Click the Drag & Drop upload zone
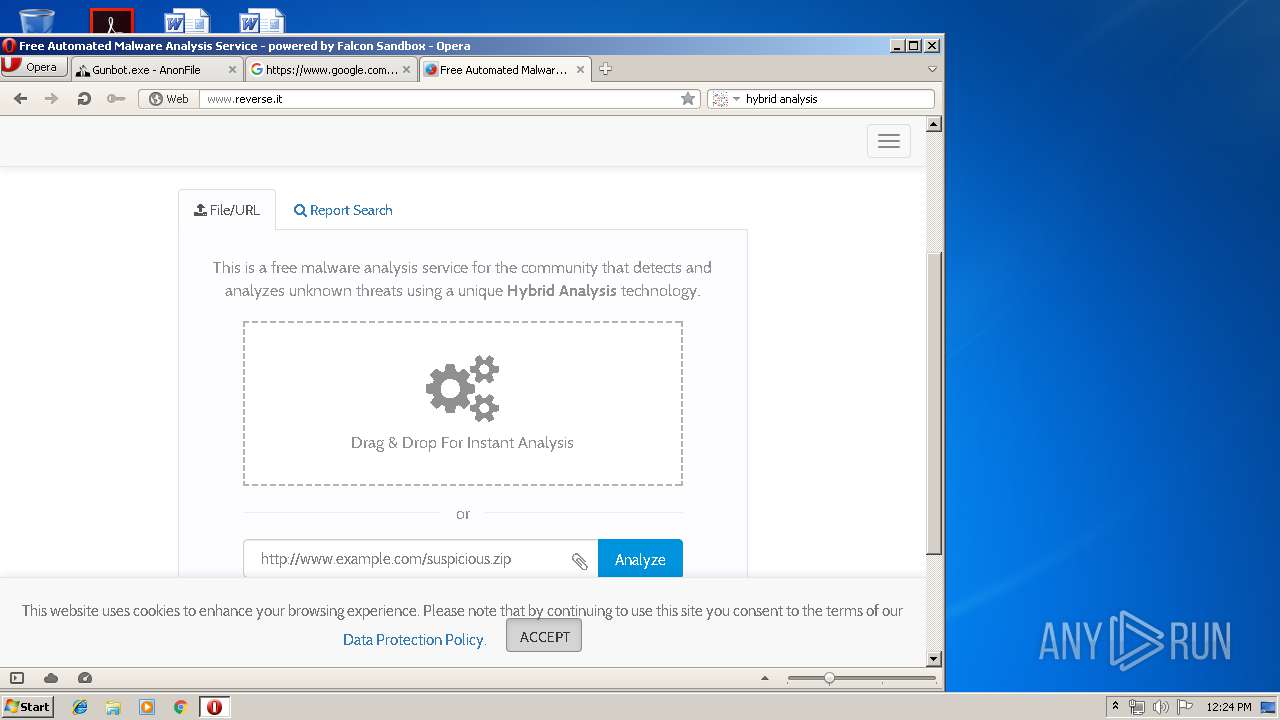 pos(463,403)
